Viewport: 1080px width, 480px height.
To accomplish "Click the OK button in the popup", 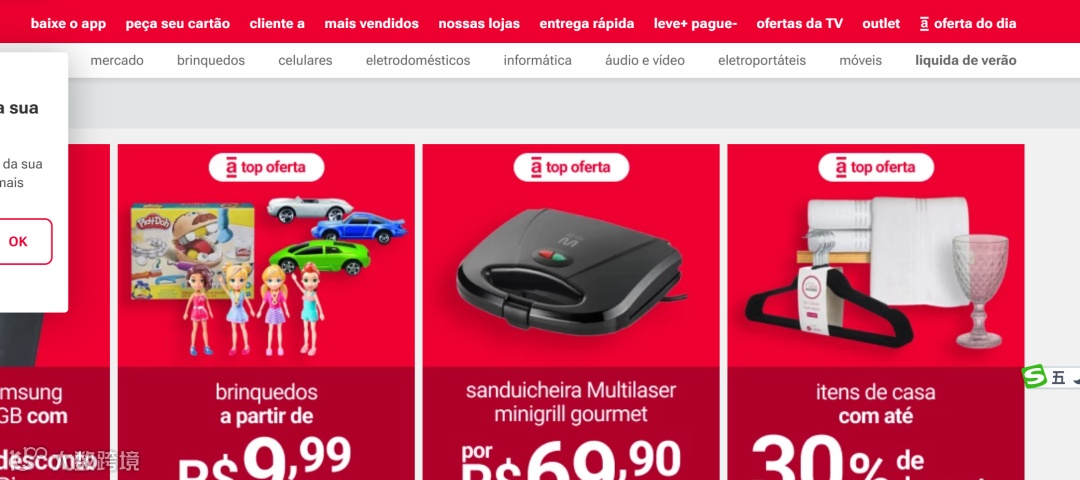I will tap(19, 242).
